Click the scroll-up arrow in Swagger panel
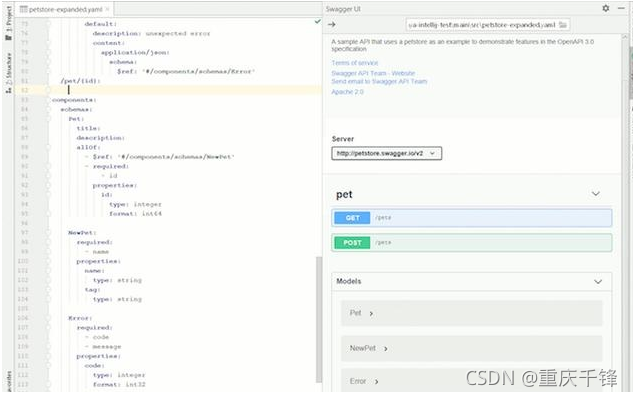The image size is (633, 396). click(625, 37)
